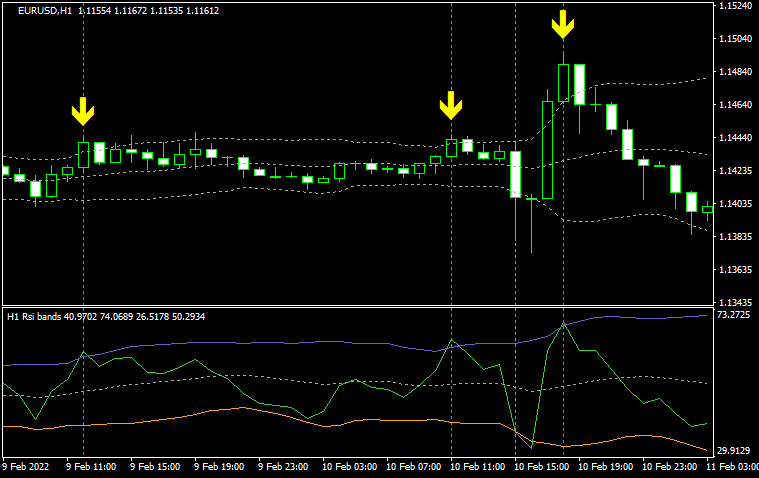Screen dimensions: 759x478
Task: Click the 1.15240 price scale label
Action: pyautogui.click(x=735, y=6)
